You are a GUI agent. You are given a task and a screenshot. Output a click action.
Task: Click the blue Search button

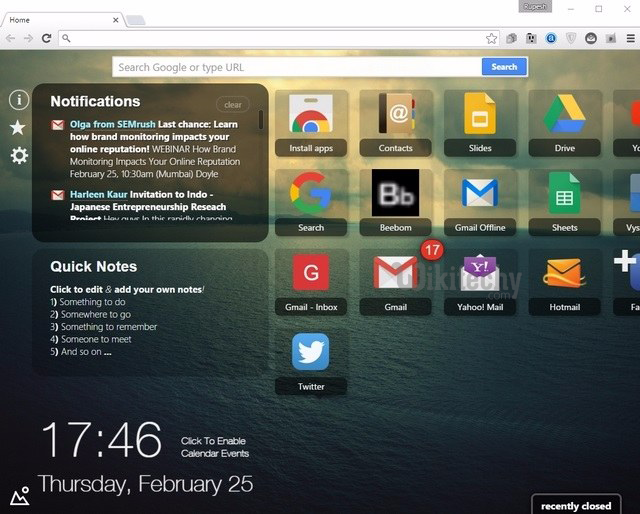point(504,67)
